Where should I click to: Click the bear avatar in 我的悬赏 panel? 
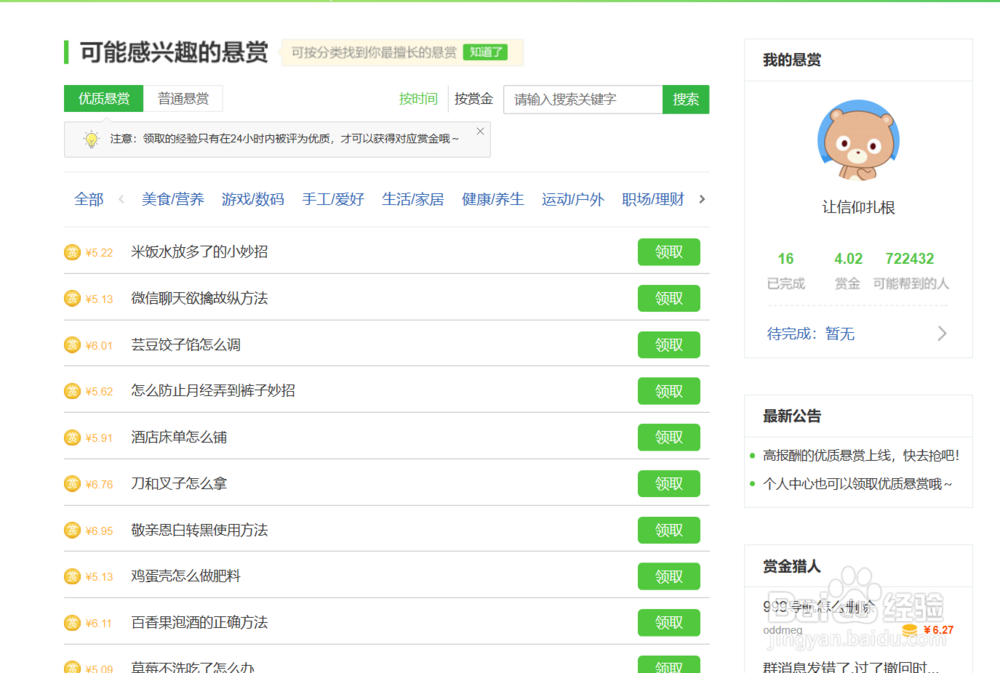tap(858, 139)
